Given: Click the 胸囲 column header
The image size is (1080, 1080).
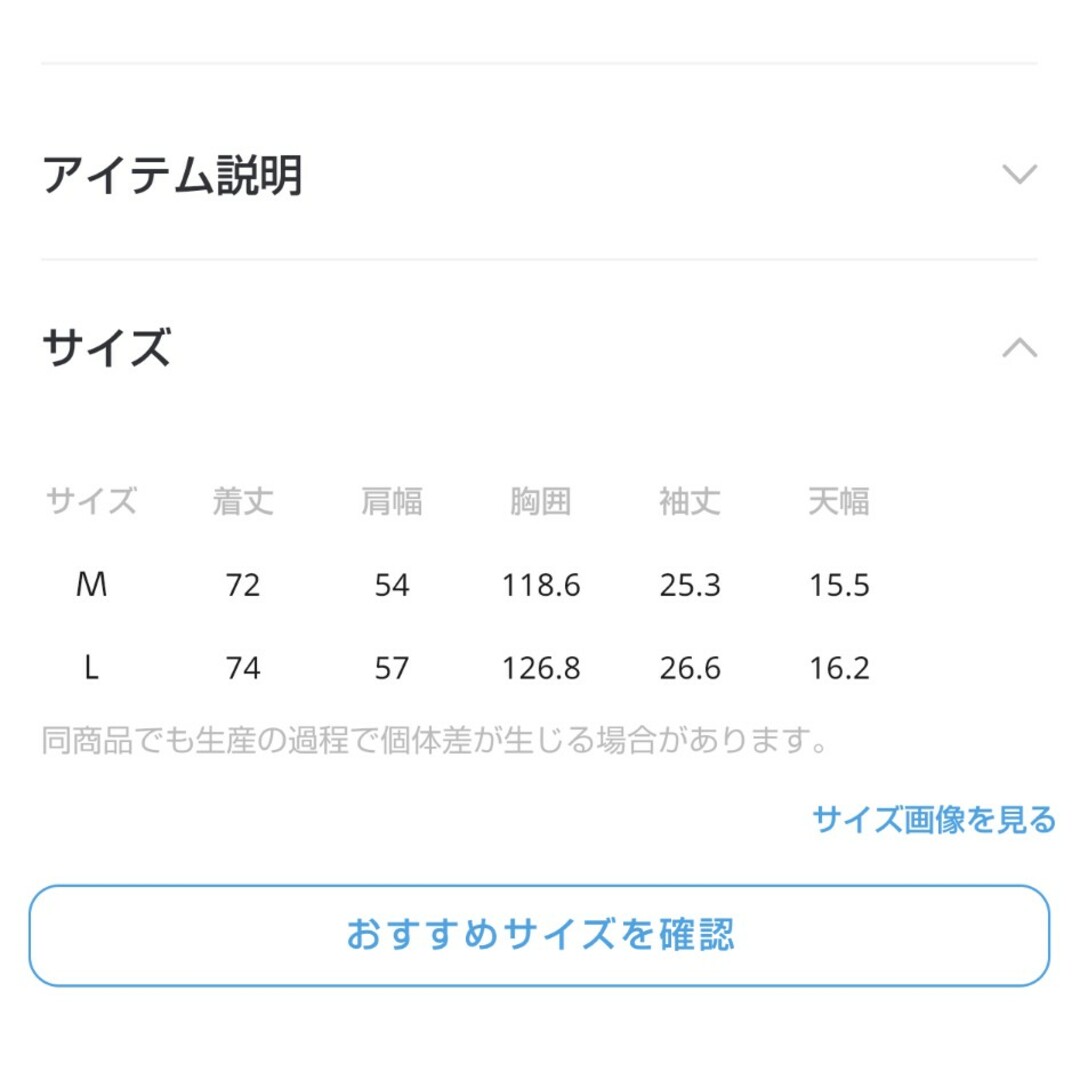Looking at the screenshot, I should point(541,501).
